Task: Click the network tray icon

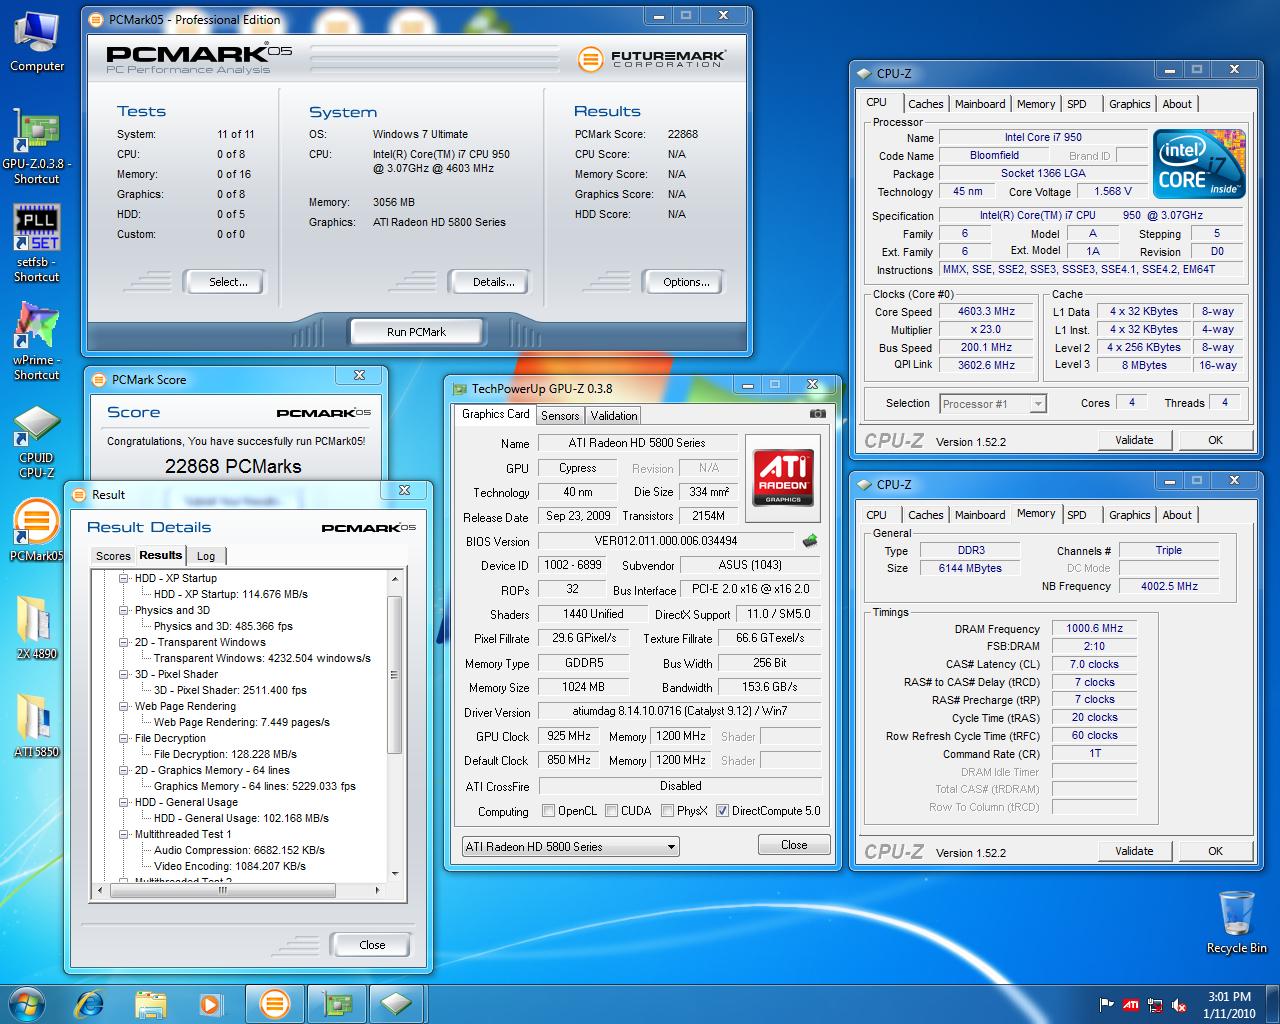Action: tap(1156, 1004)
